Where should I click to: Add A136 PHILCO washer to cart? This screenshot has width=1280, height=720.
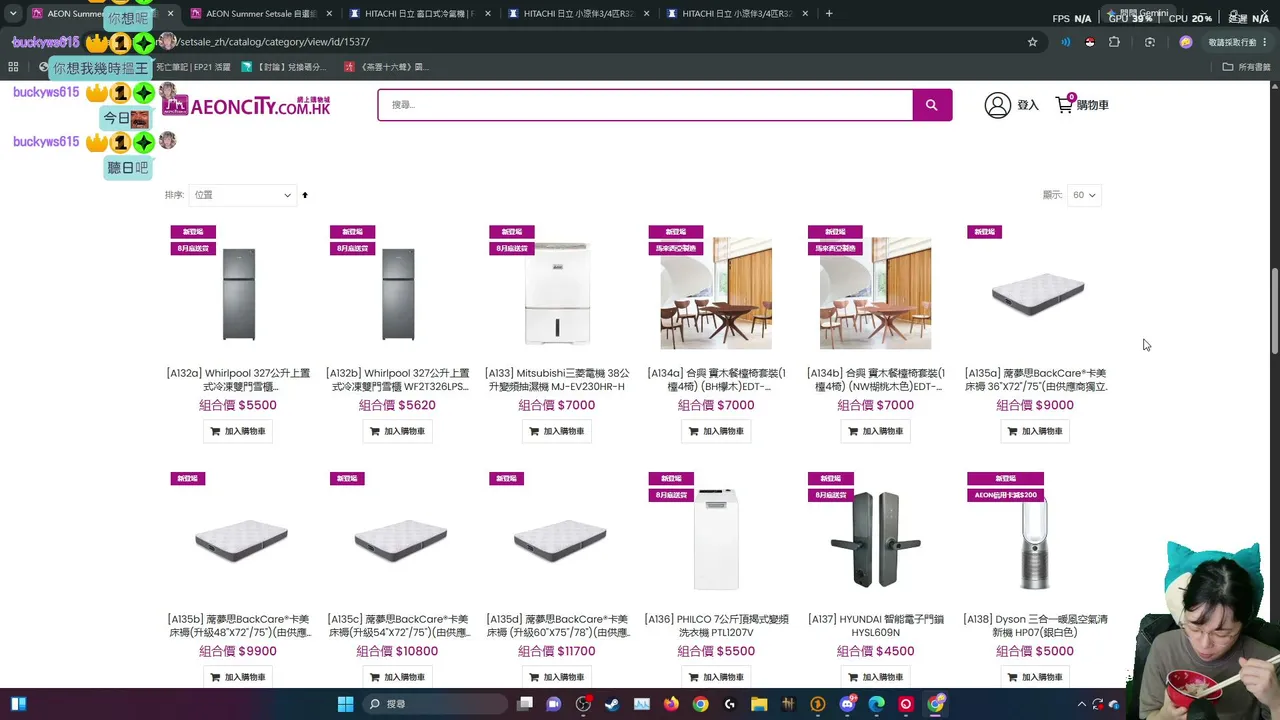click(x=716, y=677)
